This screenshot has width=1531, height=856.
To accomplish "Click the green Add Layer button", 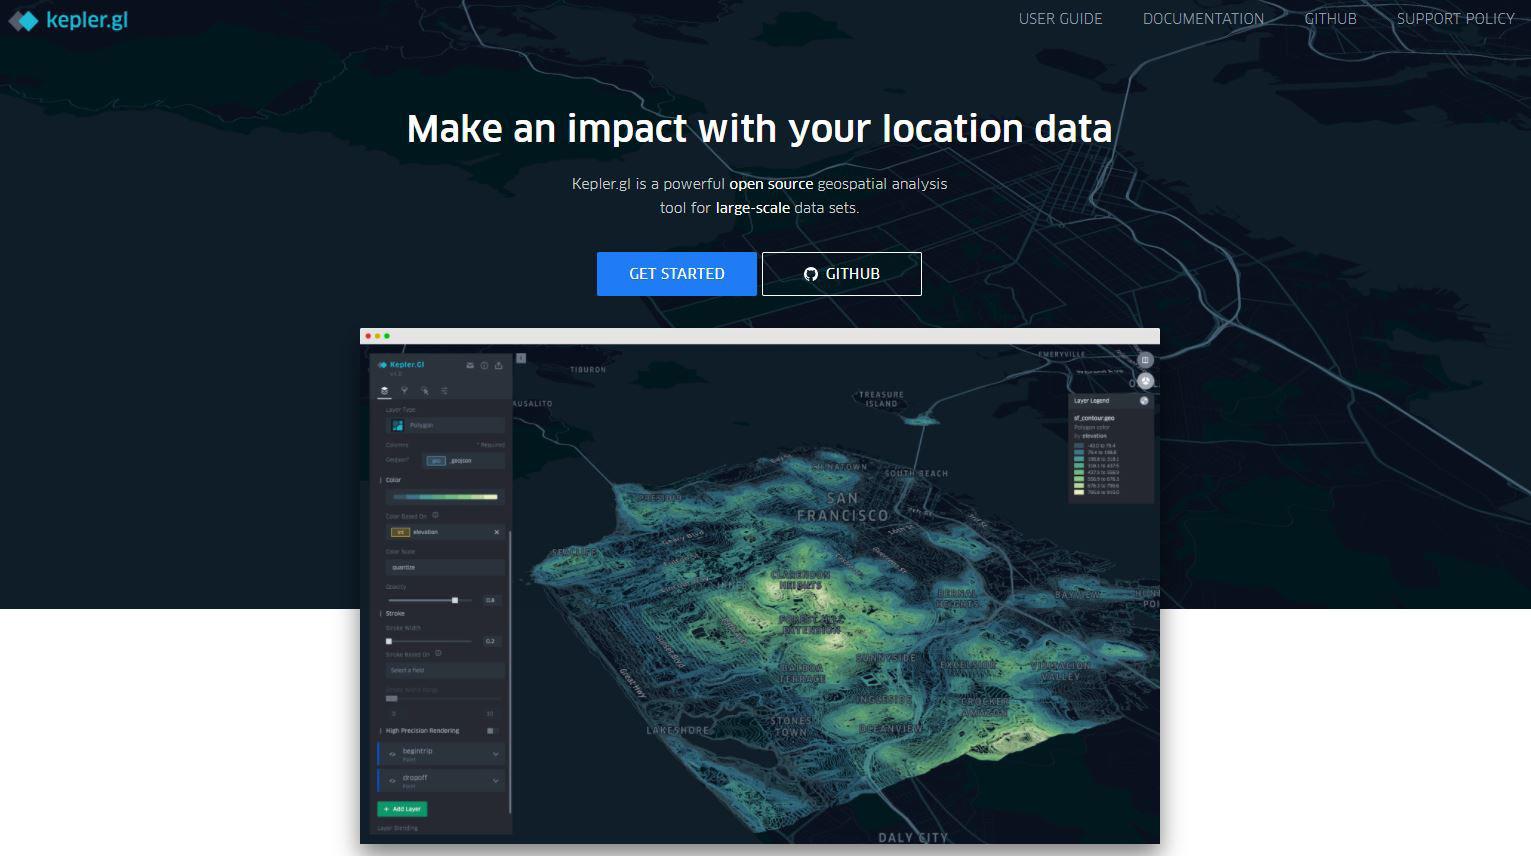I will (402, 809).
